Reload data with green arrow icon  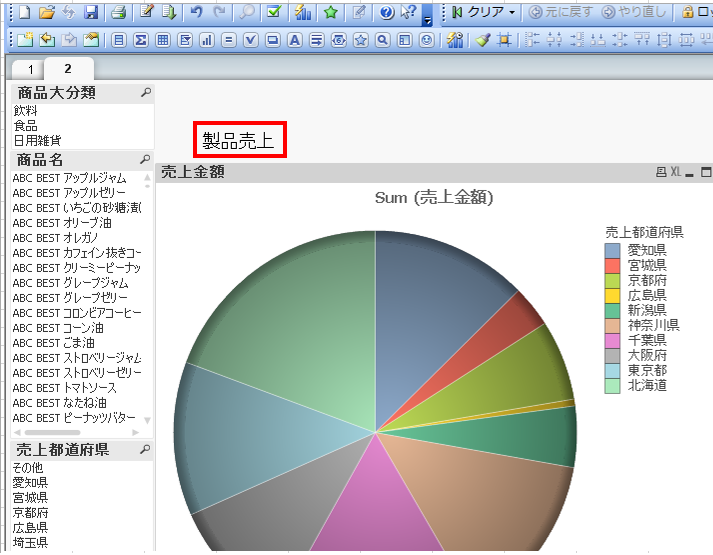point(169,12)
